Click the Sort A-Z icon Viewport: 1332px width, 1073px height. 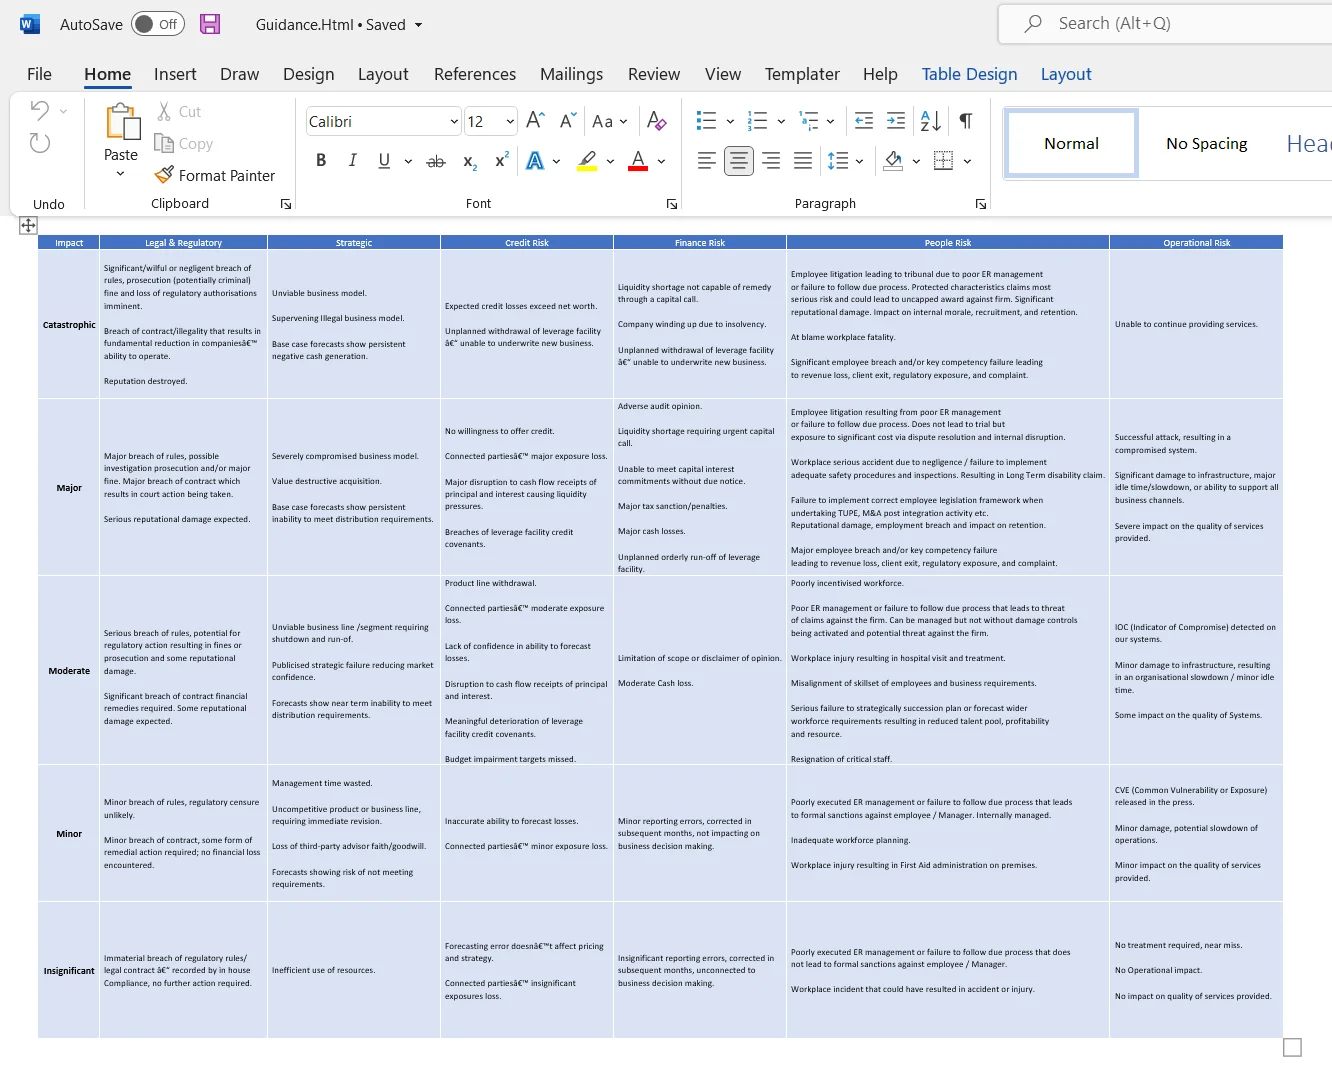(930, 121)
